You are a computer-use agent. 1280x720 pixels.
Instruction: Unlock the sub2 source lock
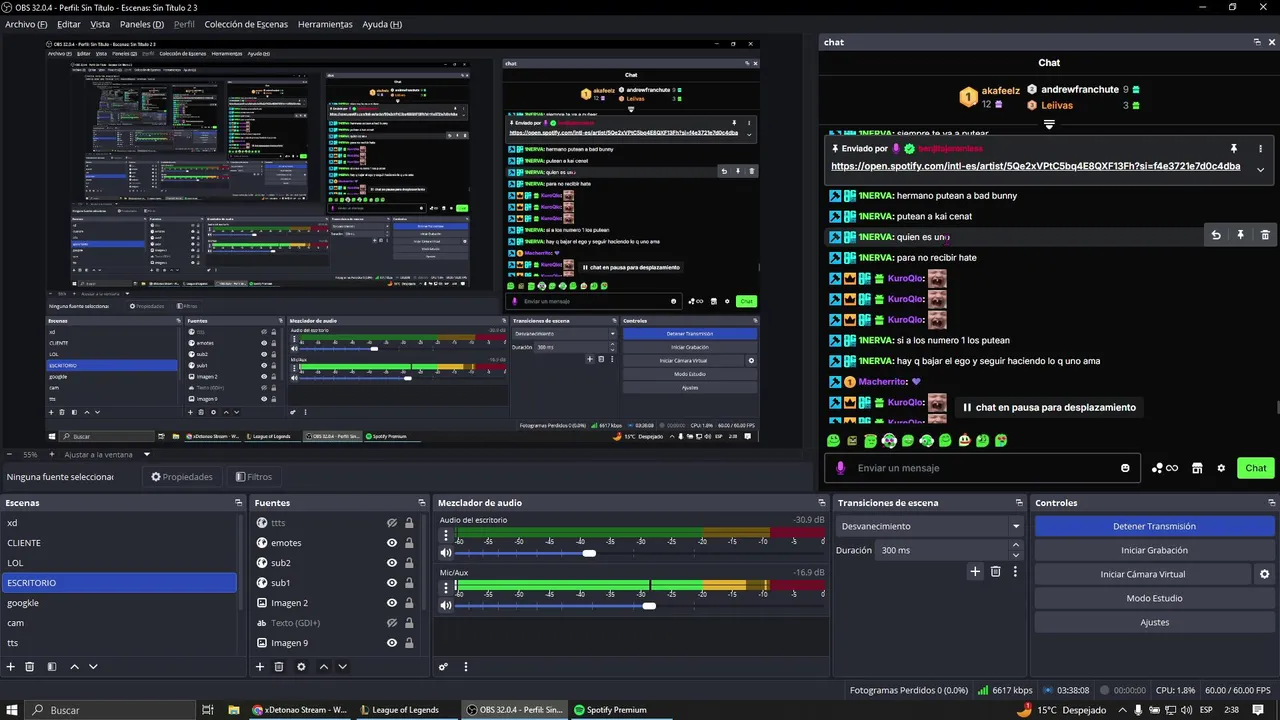(409, 563)
